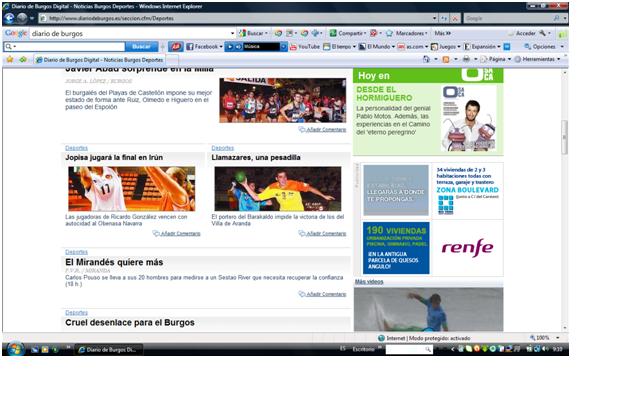Open 'El Mirandés quiere más' headline

pos(114,262)
